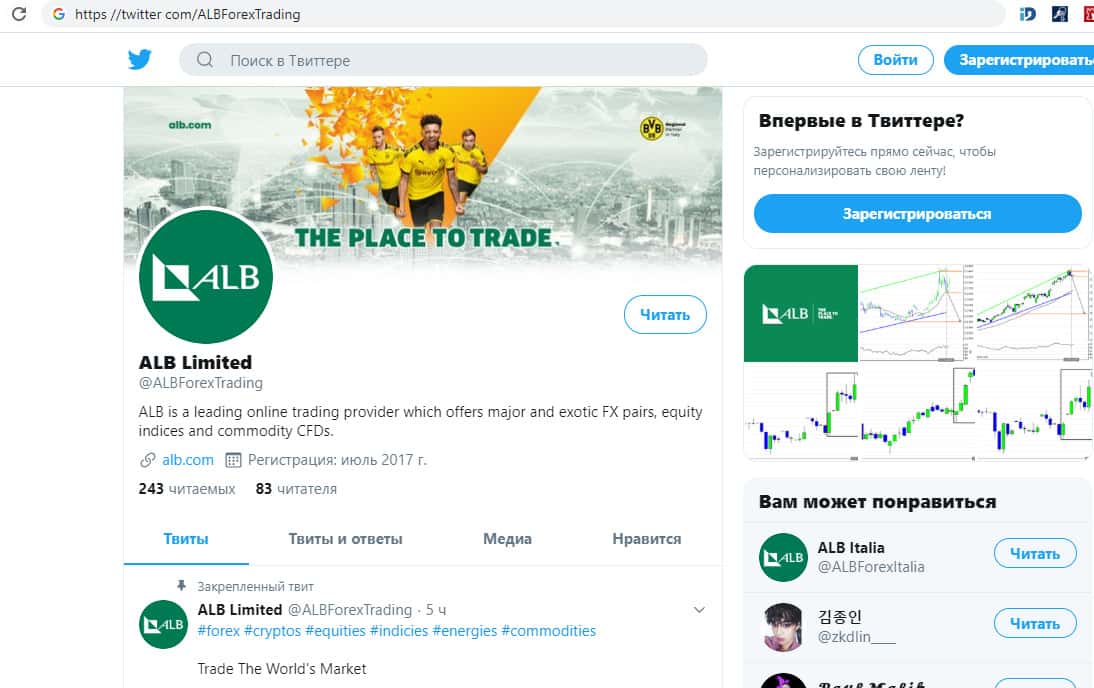The image size is (1094, 688).
Task: Click pinned tweet ALB avatar
Action: coord(163,624)
